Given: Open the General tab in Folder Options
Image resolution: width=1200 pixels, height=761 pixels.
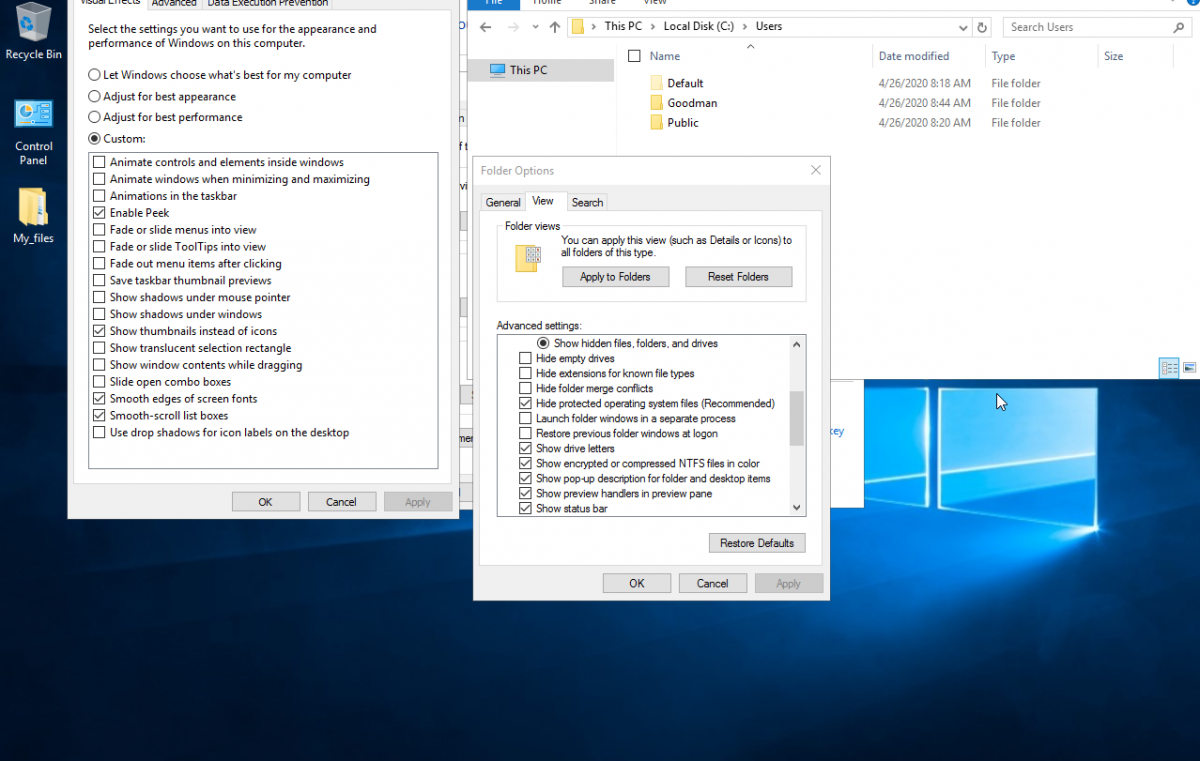Looking at the screenshot, I should (x=503, y=202).
